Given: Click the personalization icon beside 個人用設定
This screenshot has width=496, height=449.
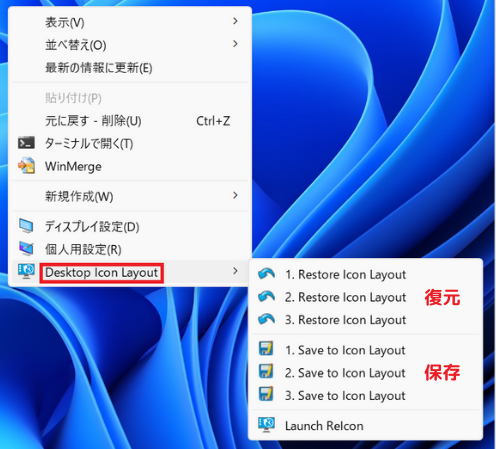Looking at the screenshot, I should coord(26,249).
